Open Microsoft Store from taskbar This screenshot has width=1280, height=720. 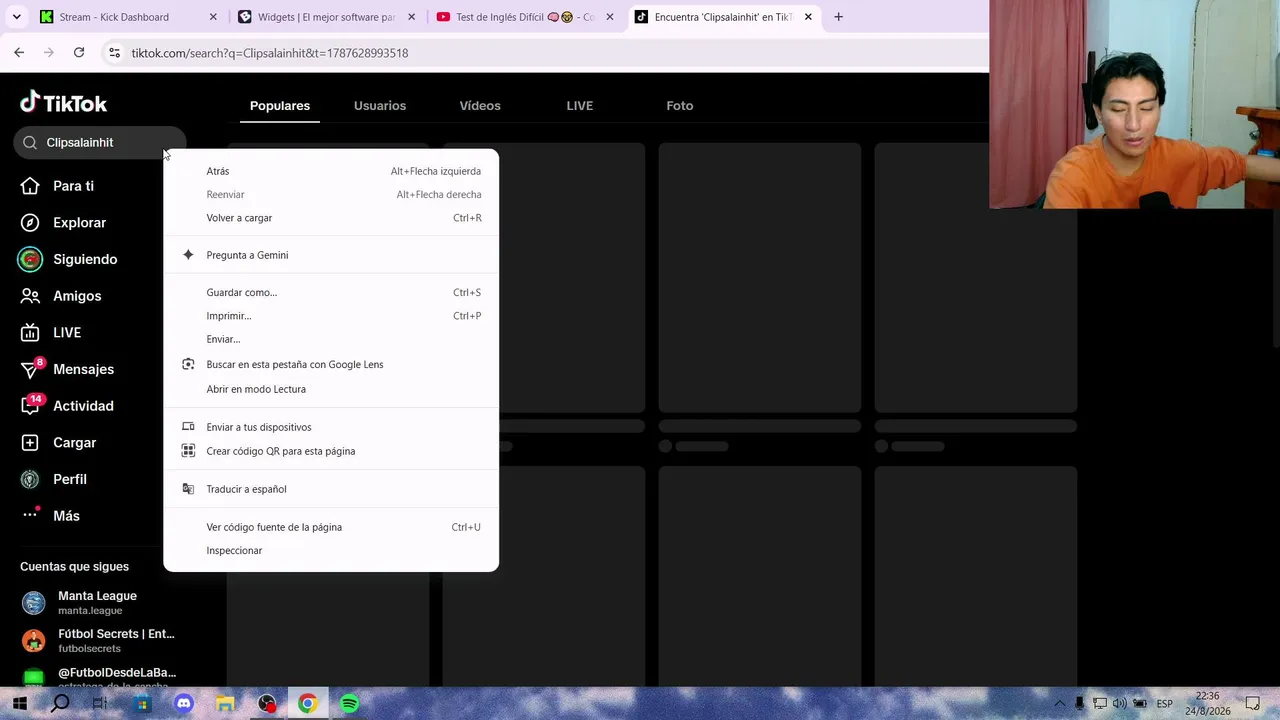[142, 704]
